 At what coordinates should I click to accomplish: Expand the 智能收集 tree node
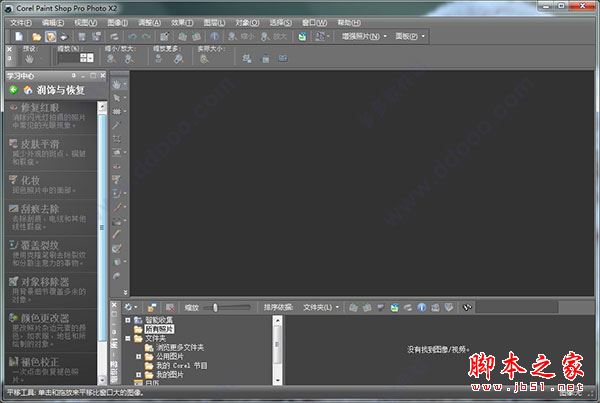tap(128, 320)
